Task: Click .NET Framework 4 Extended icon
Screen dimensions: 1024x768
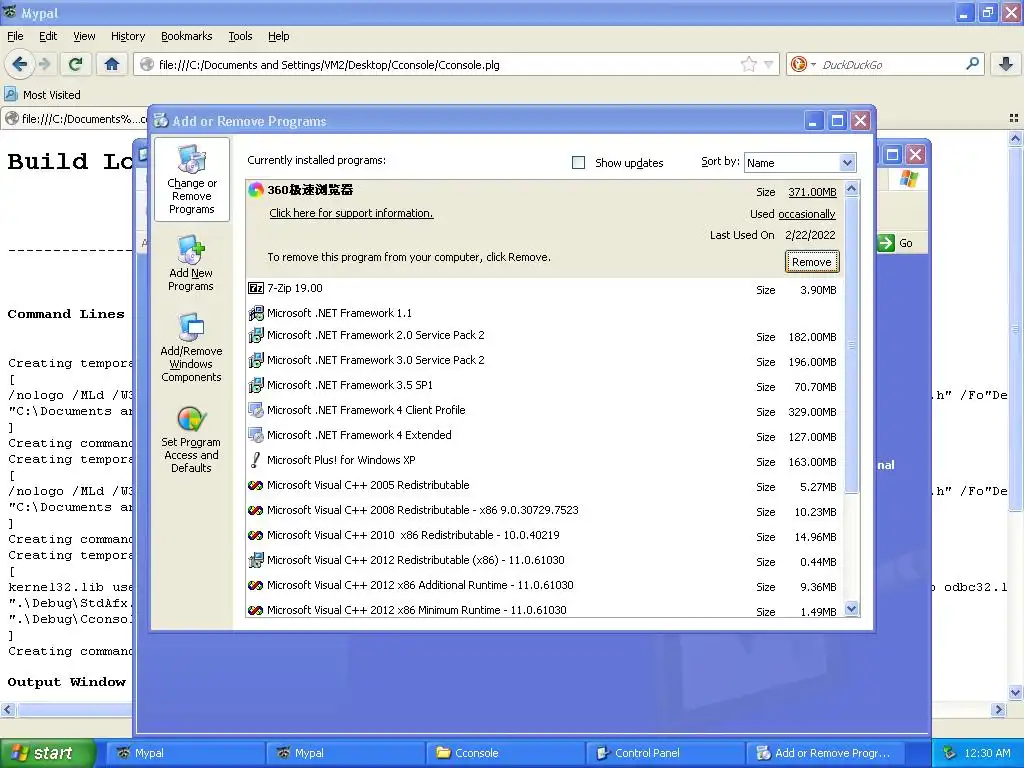Action: click(x=256, y=435)
